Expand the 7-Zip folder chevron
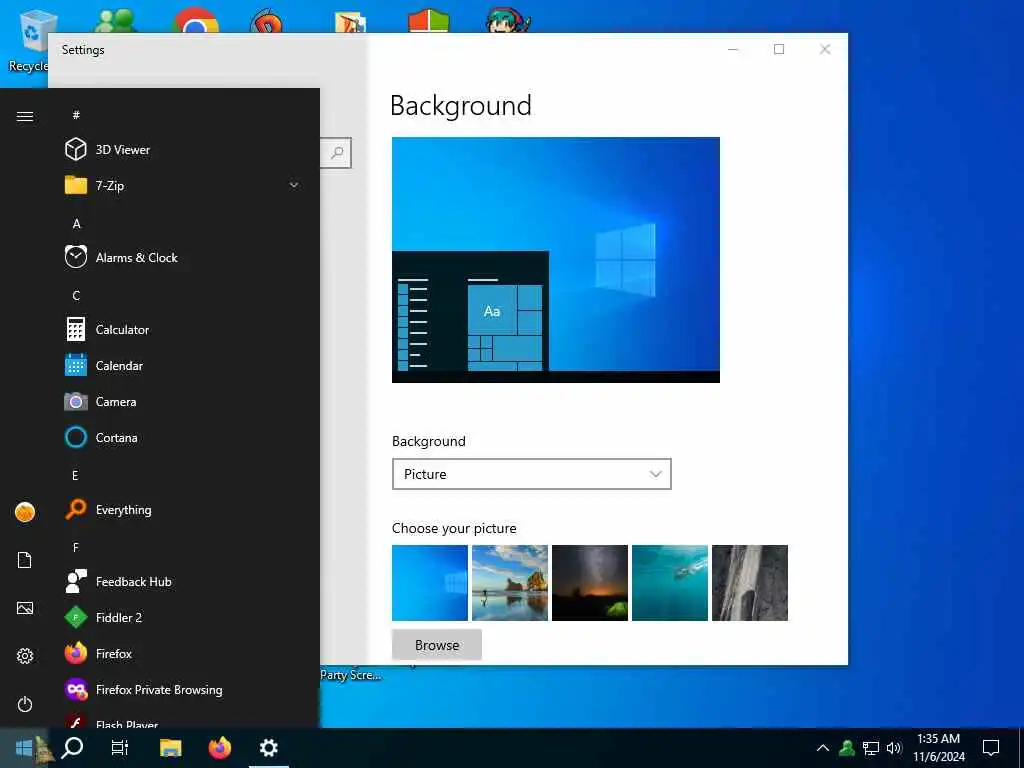This screenshot has height=768, width=1024. pyautogui.click(x=294, y=185)
